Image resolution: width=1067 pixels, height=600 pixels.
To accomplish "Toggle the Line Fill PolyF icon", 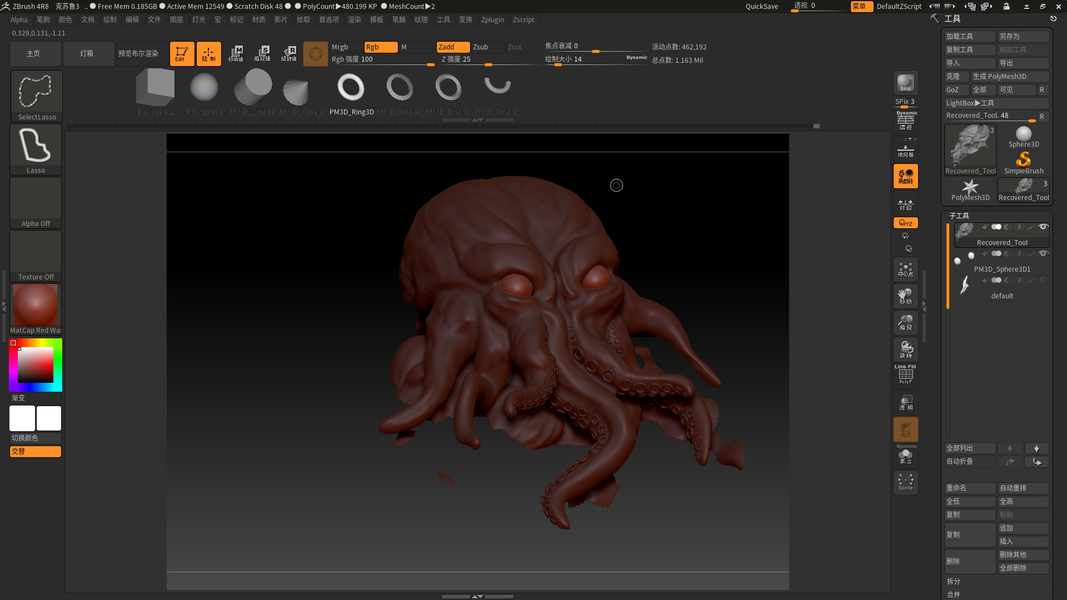I will point(906,375).
